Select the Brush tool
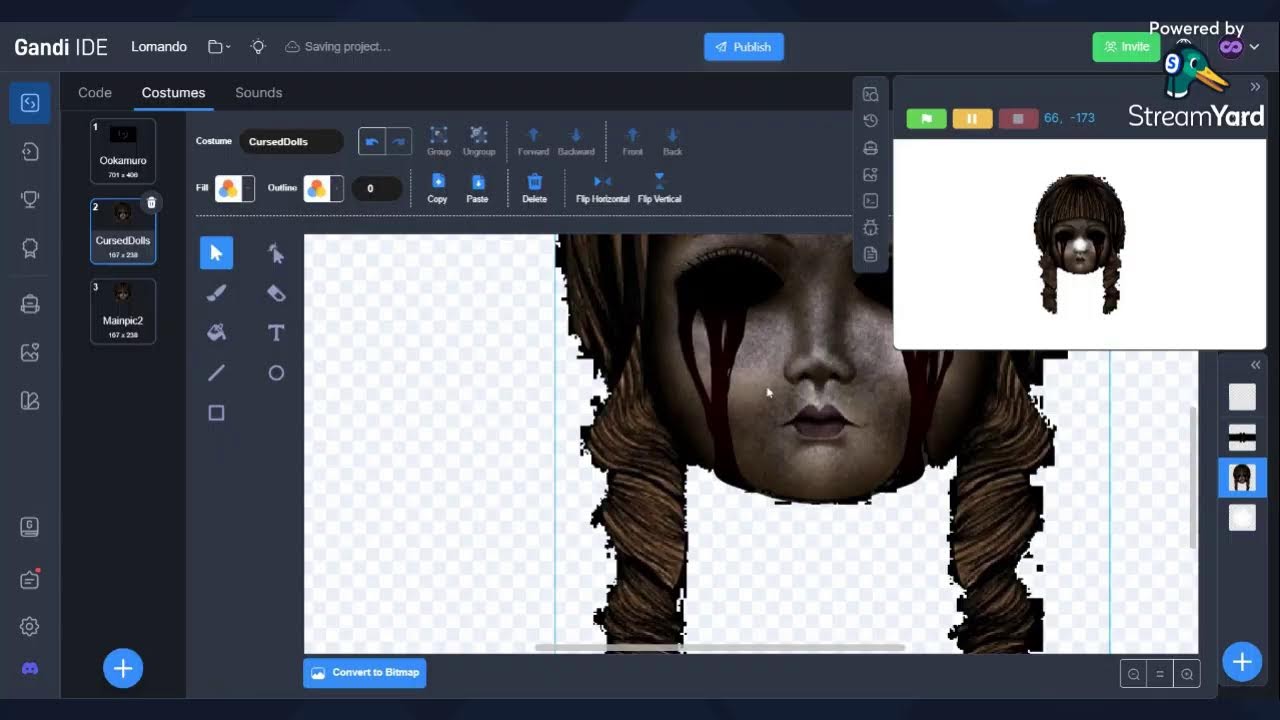Viewport: 1280px width, 720px height. (x=216, y=293)
